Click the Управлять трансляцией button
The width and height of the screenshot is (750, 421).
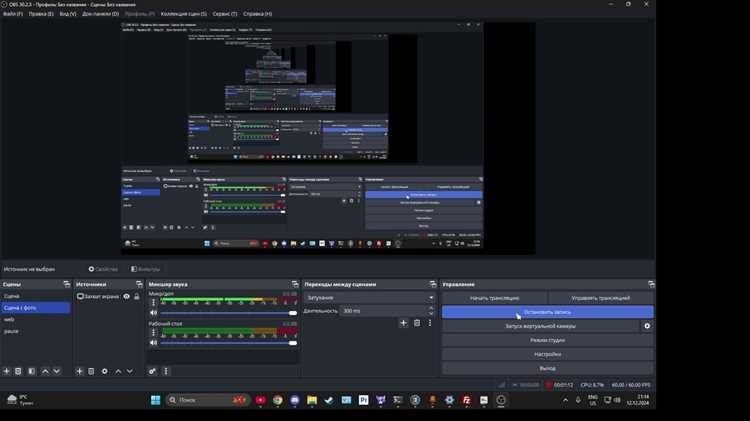[601, 298]
